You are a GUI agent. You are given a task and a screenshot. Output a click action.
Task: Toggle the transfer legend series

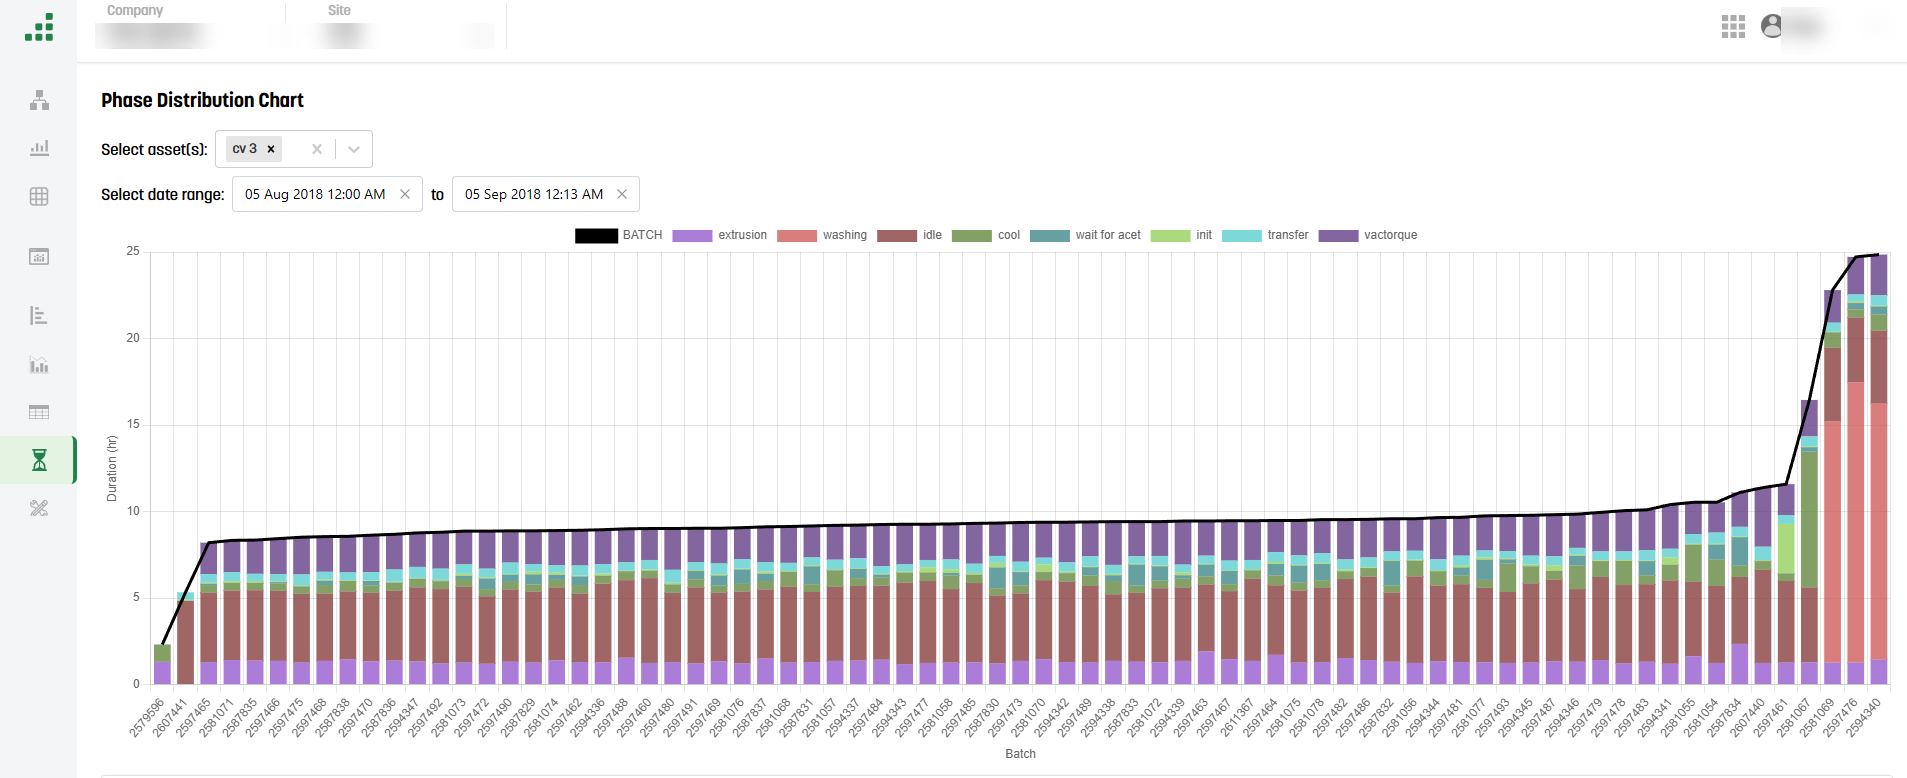(x=1265, y=235)
